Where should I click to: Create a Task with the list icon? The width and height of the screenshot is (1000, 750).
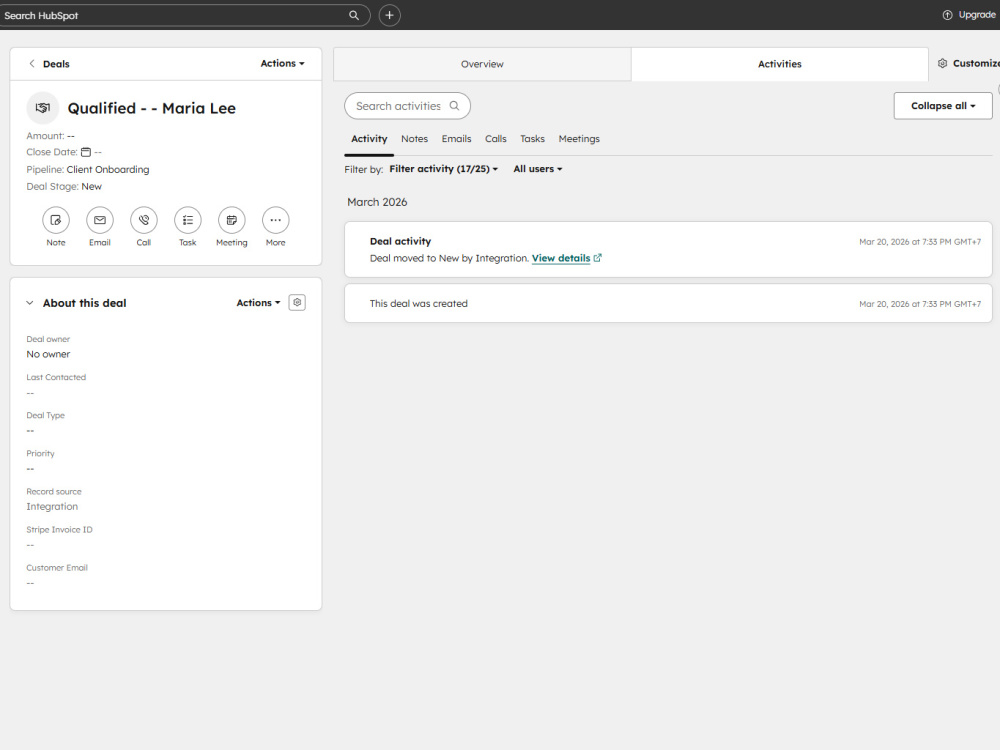tap(188, 220)
